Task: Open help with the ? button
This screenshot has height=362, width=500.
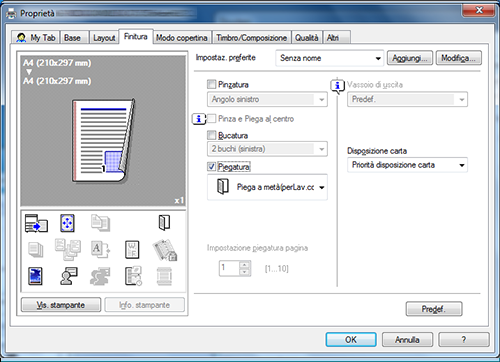Action: pos(464,339)
